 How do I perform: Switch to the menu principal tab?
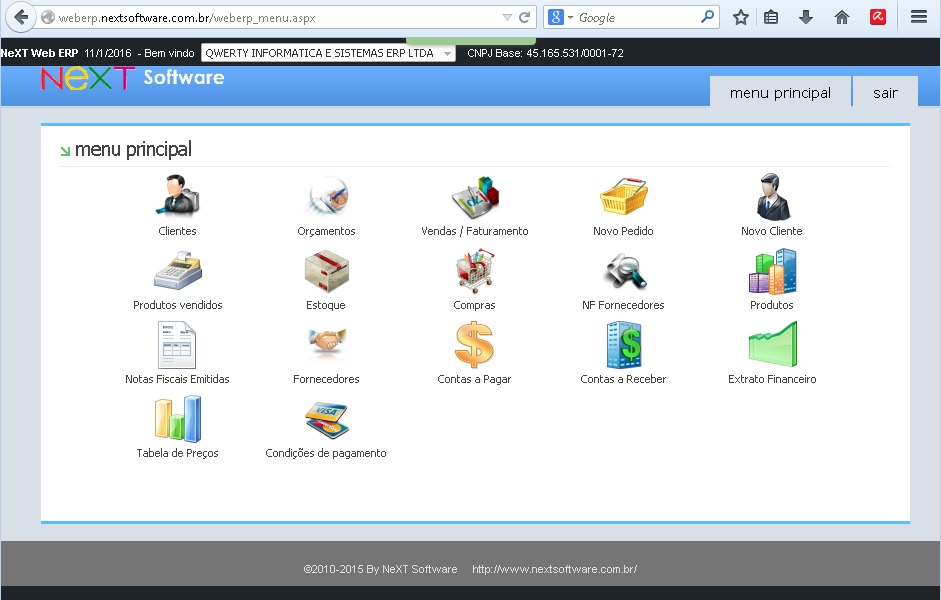point(780,92)
